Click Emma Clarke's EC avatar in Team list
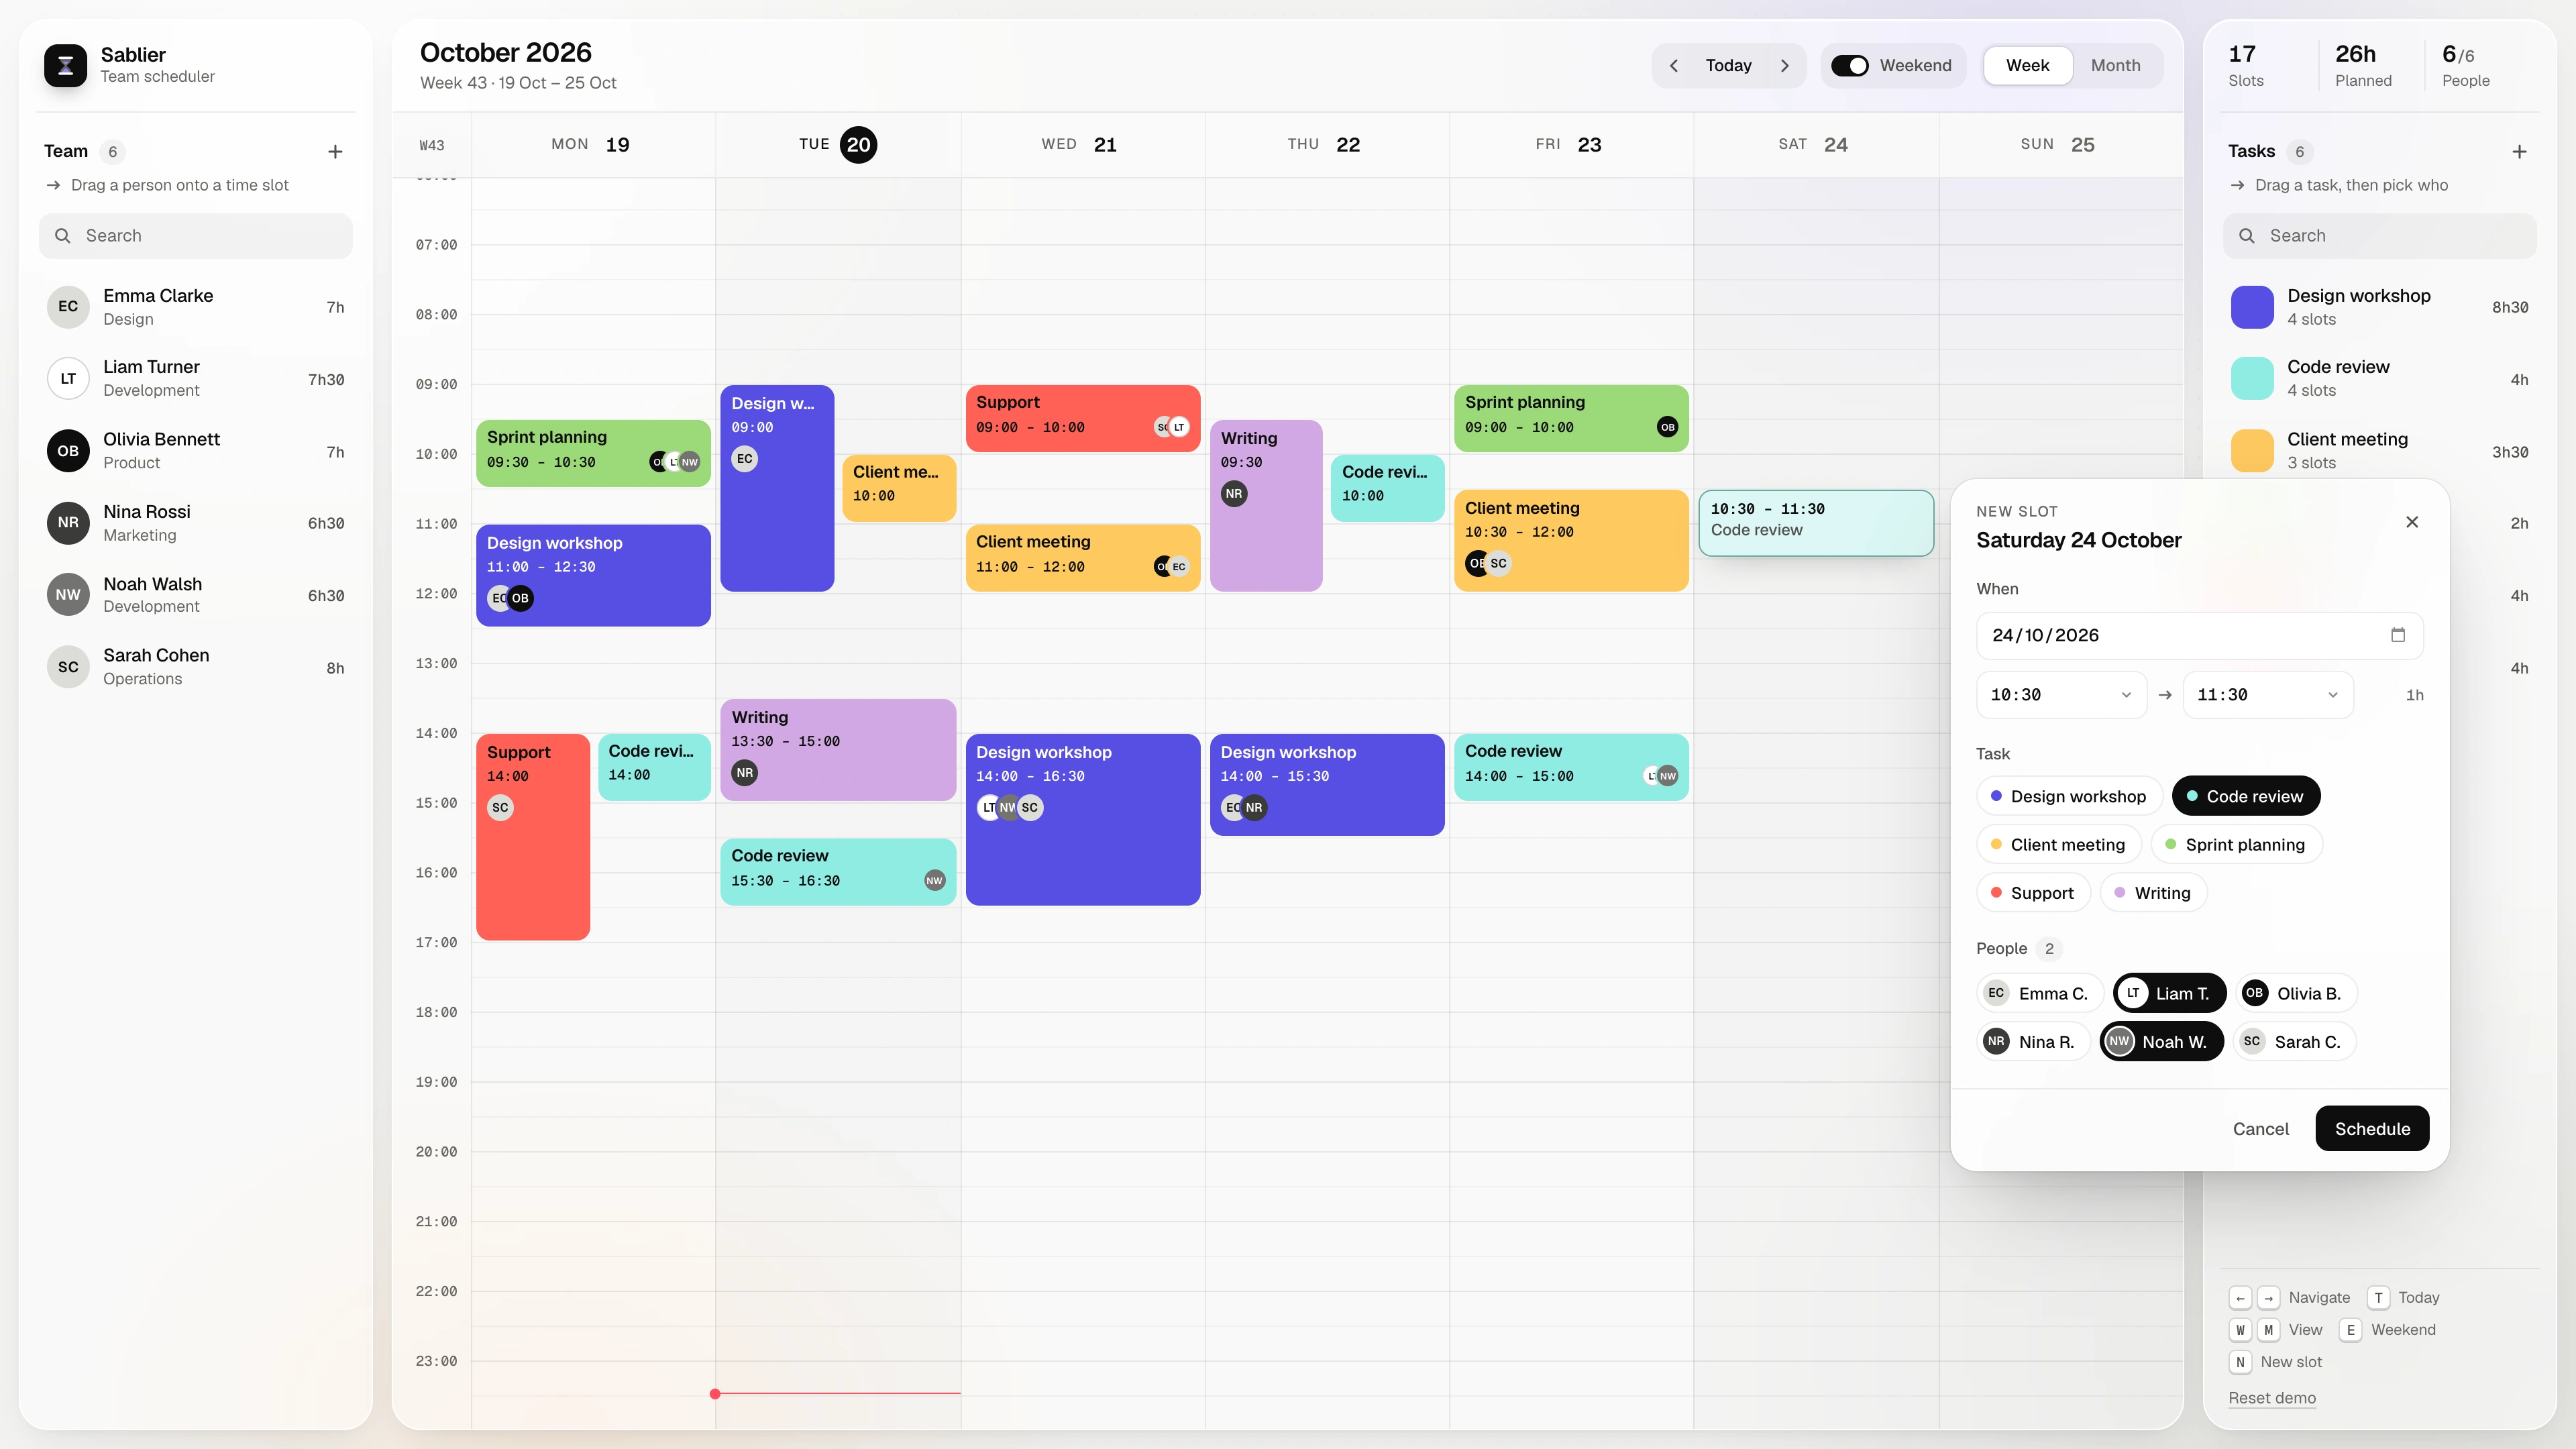Screen dimensions: 2576x1449 coord(68,306)
